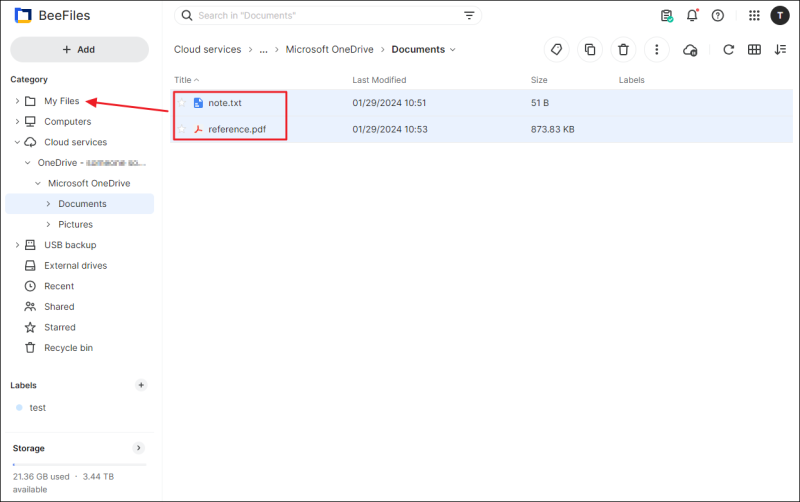Sort by Title column header
The height and width of the screenshot is (502, 800).
click(186, 80)
